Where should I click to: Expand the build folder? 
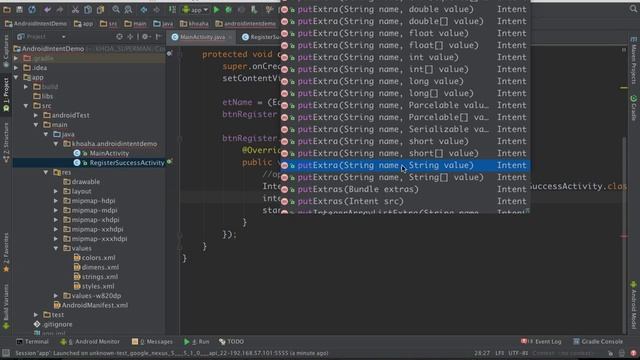tap(26, 87)
